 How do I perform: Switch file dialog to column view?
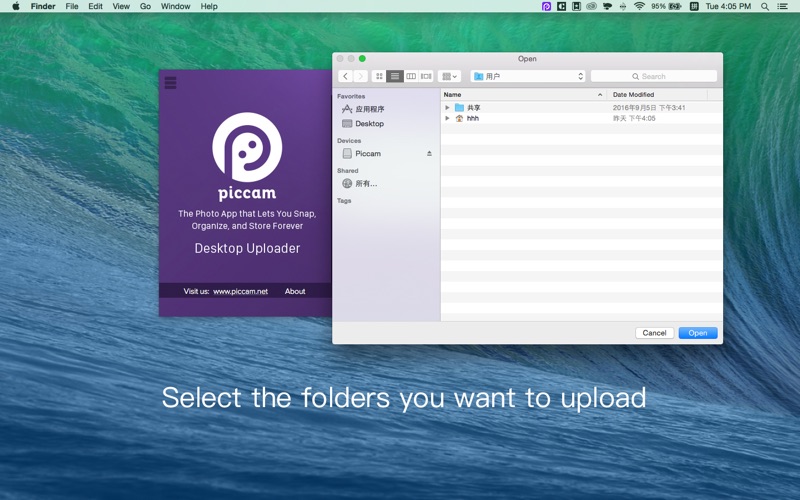[411, 76]
